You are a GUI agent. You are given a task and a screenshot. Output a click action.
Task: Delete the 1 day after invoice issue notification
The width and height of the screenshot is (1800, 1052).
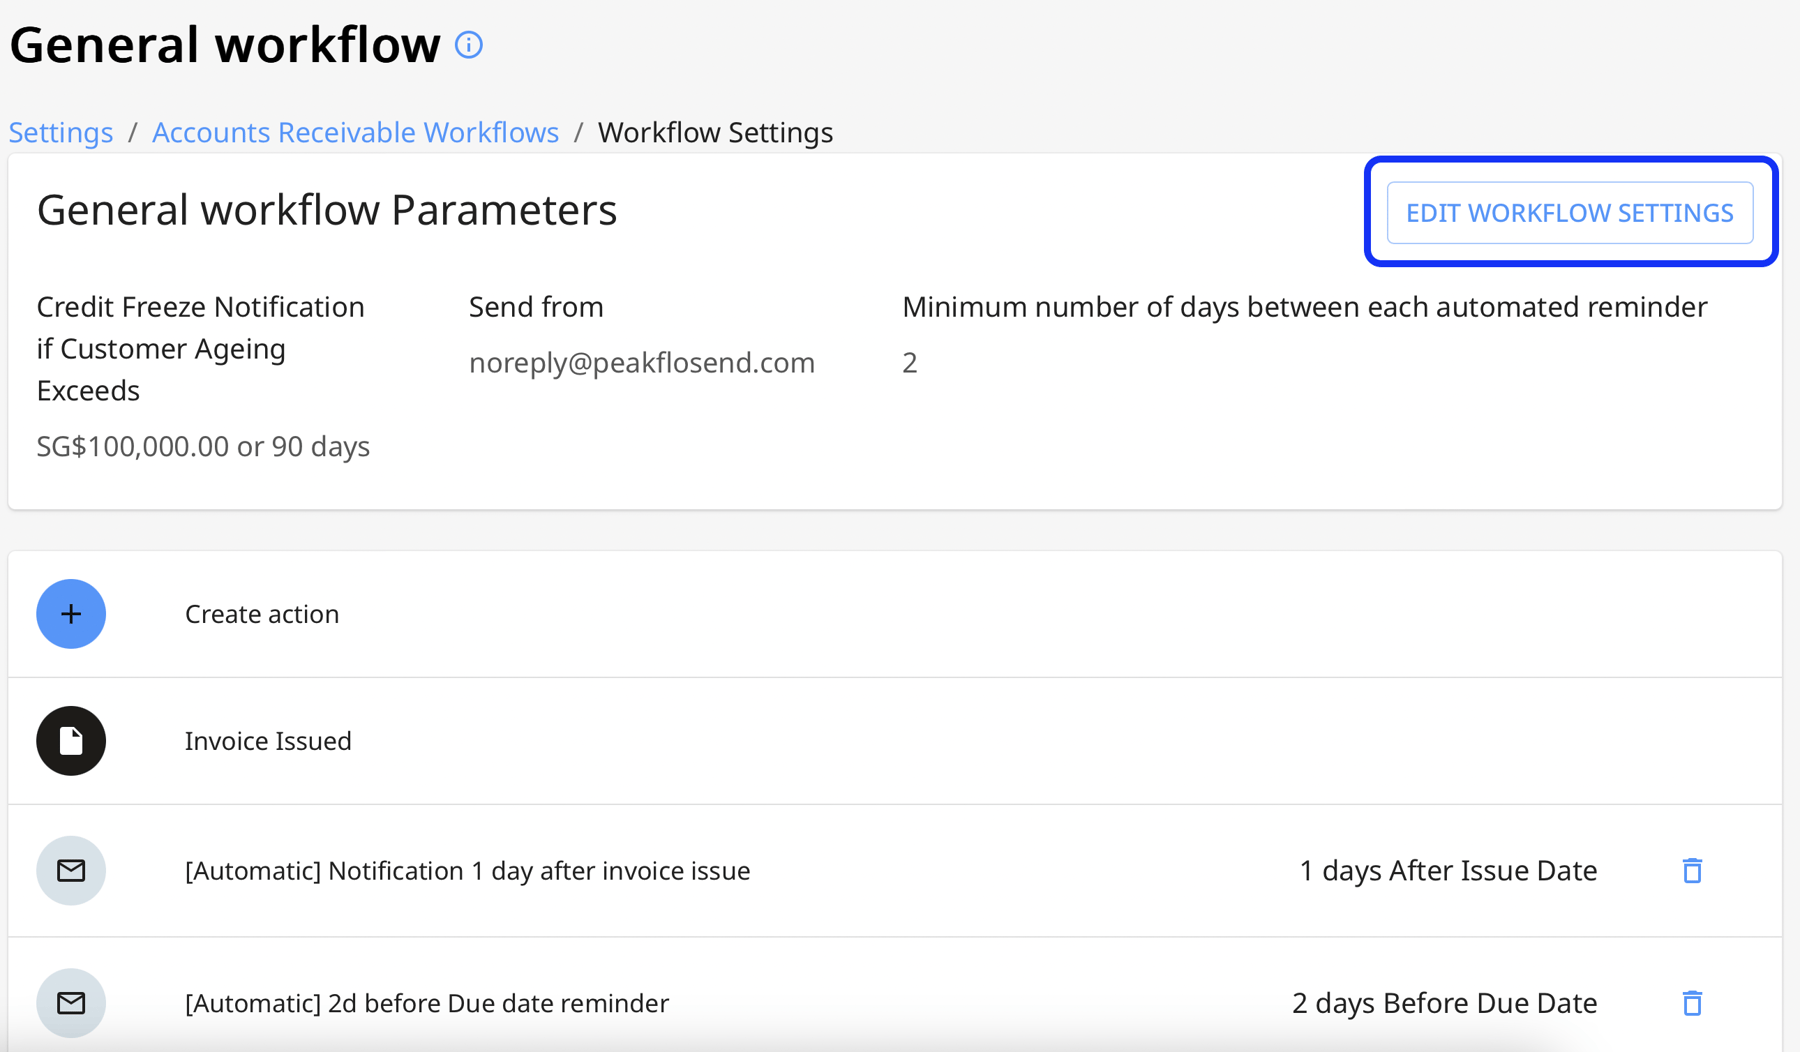(1692, 871)
